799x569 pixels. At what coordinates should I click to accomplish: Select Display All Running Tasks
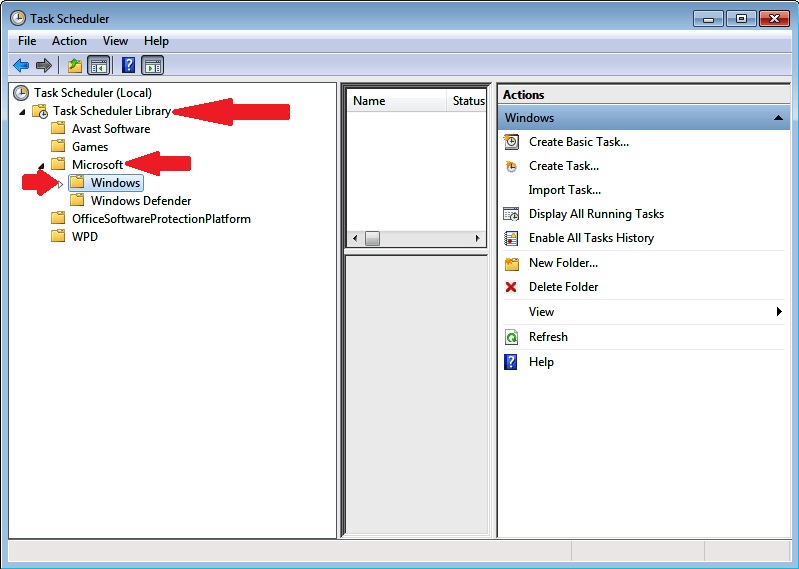[596, 214]
